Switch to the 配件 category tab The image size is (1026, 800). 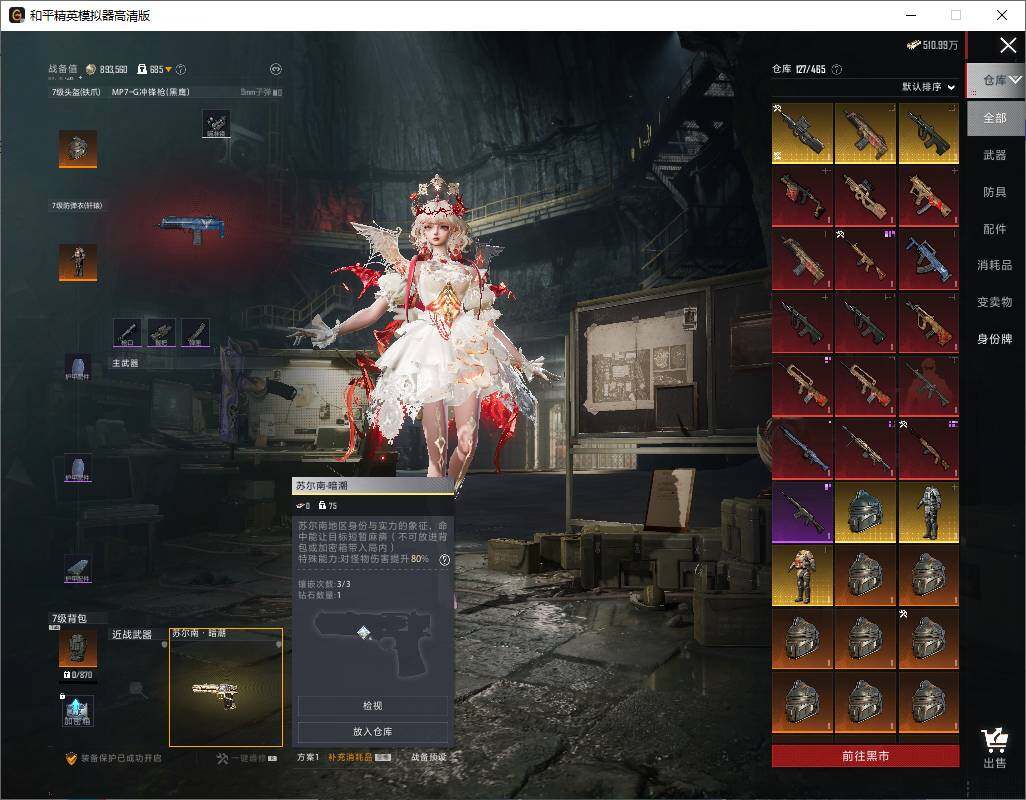[995, 229]
